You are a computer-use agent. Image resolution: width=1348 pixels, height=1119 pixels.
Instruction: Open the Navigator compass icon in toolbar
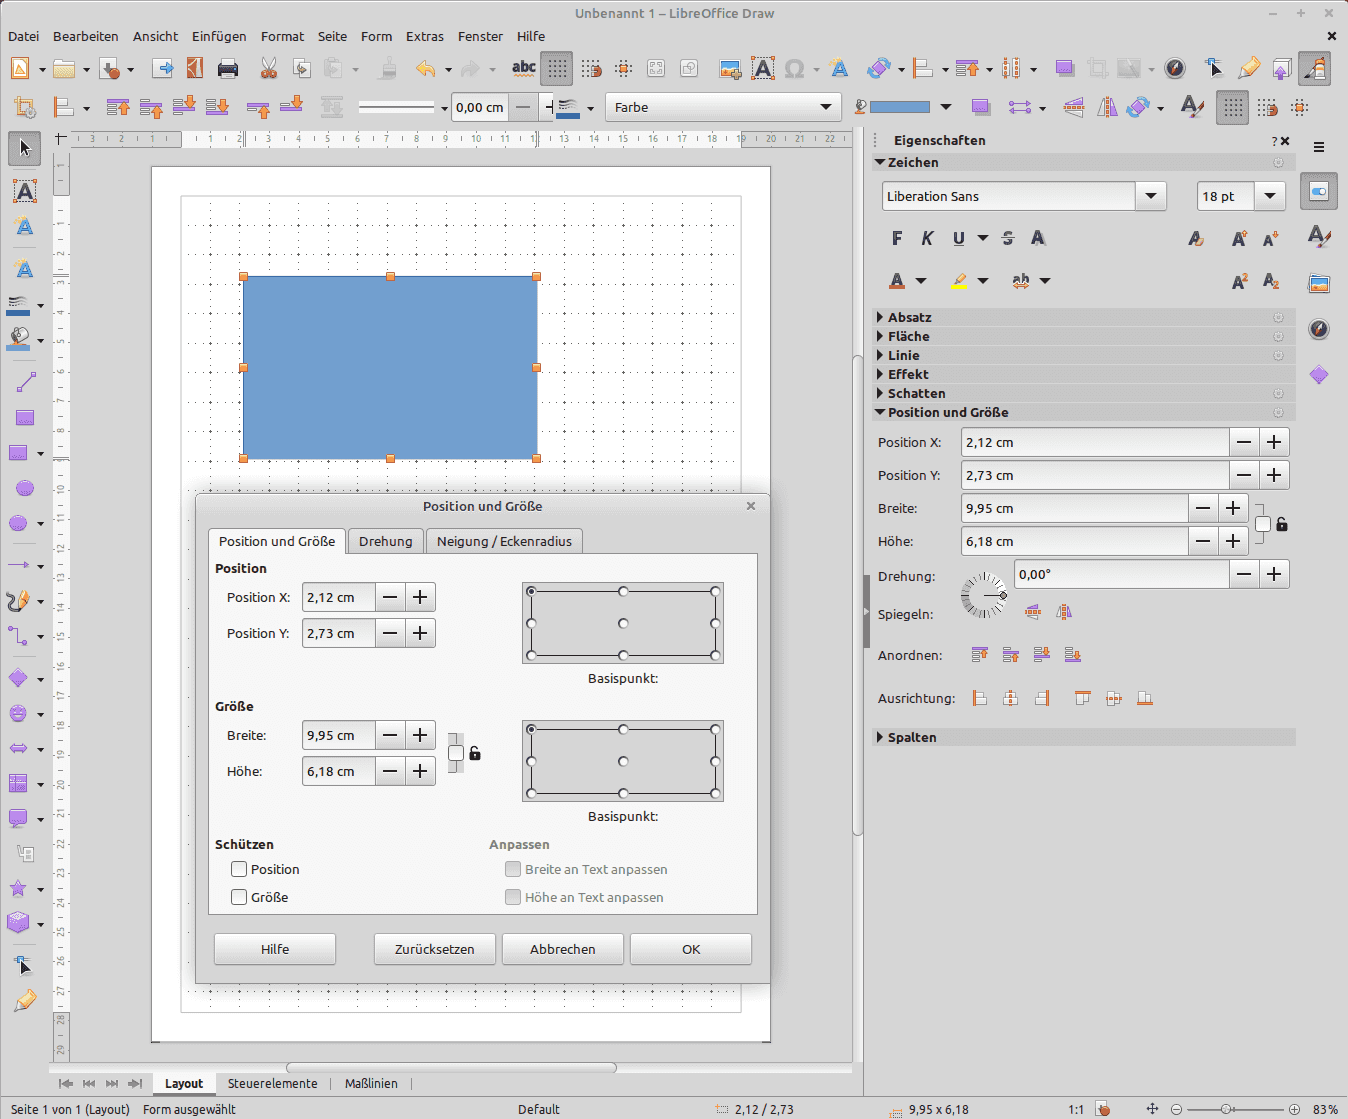pos(1176,68)
